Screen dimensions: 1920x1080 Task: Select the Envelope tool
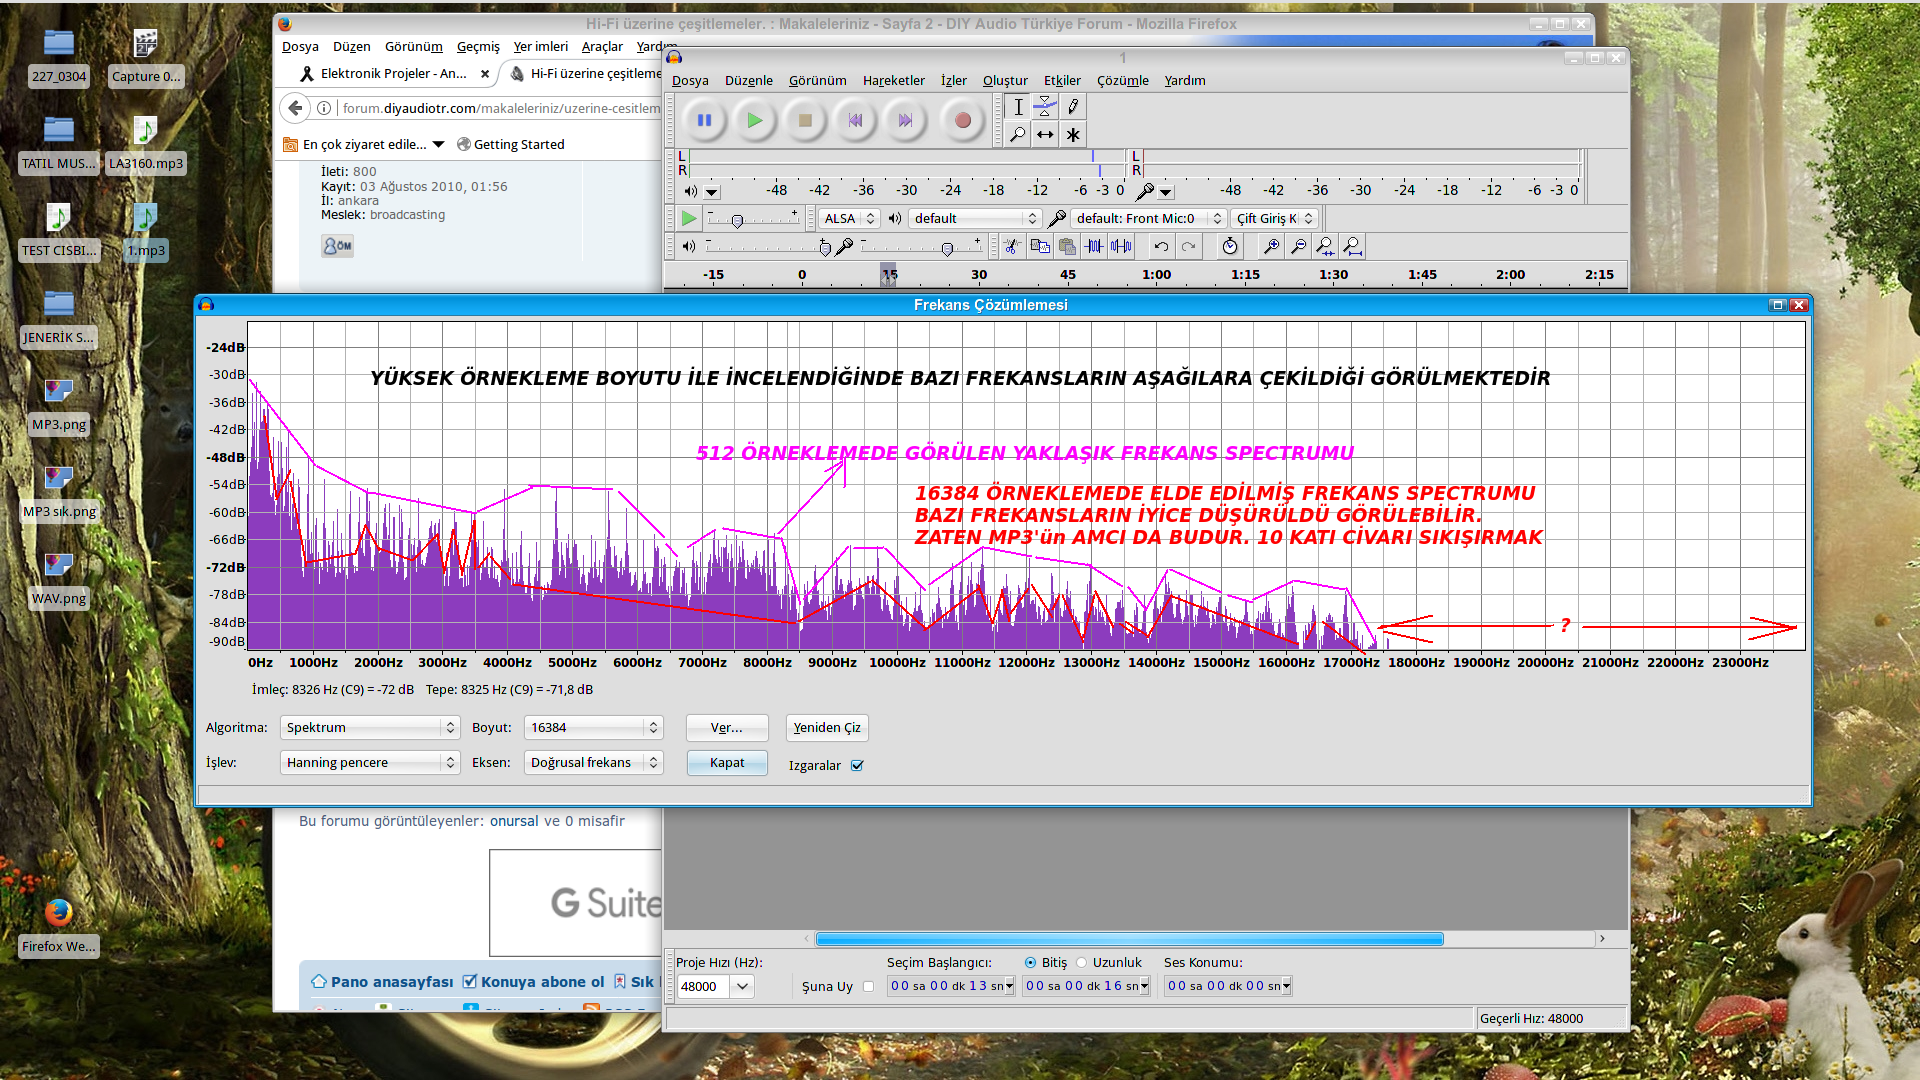point(1044,106)
